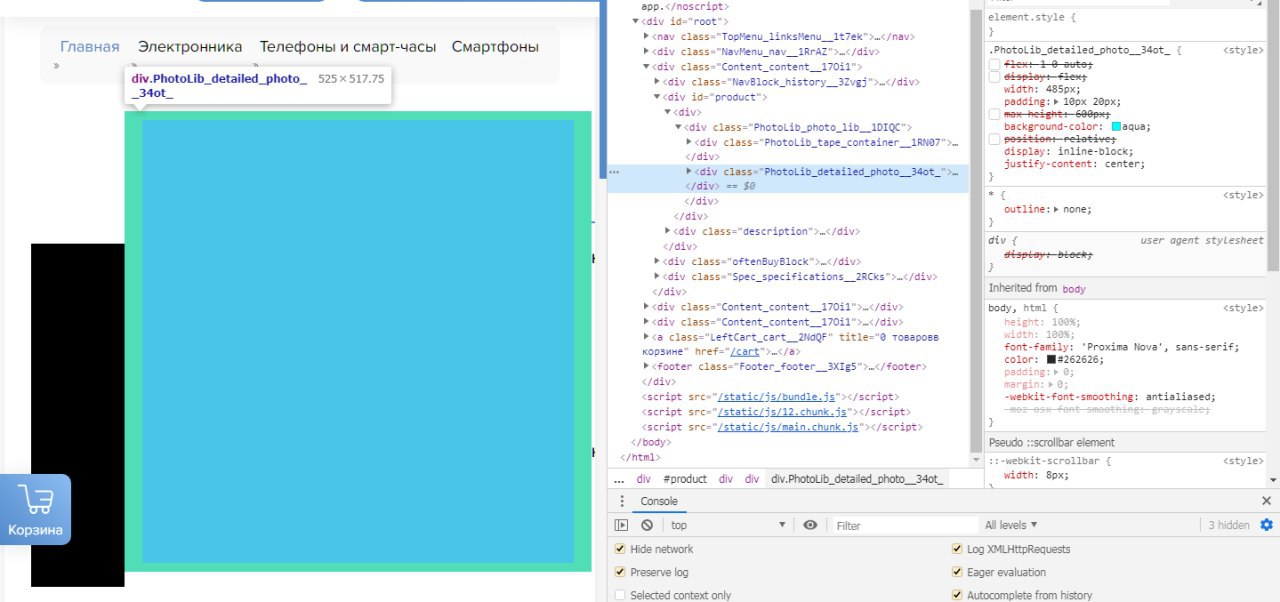Toggle the Preserve log checkbox
Image resolution: width=1280 pixels, height=602 pixels.
(620, 572)
